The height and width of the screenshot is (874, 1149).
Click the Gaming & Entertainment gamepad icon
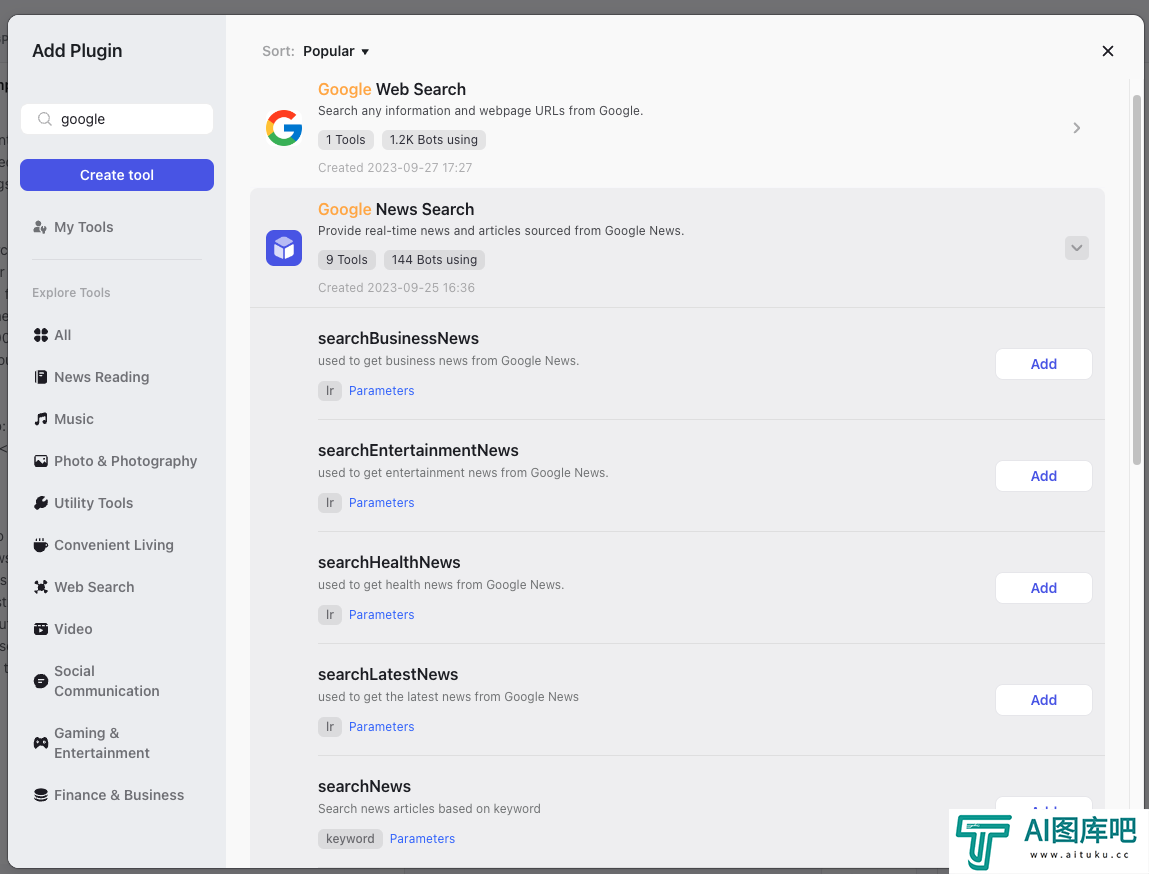[x=41, y=743]
